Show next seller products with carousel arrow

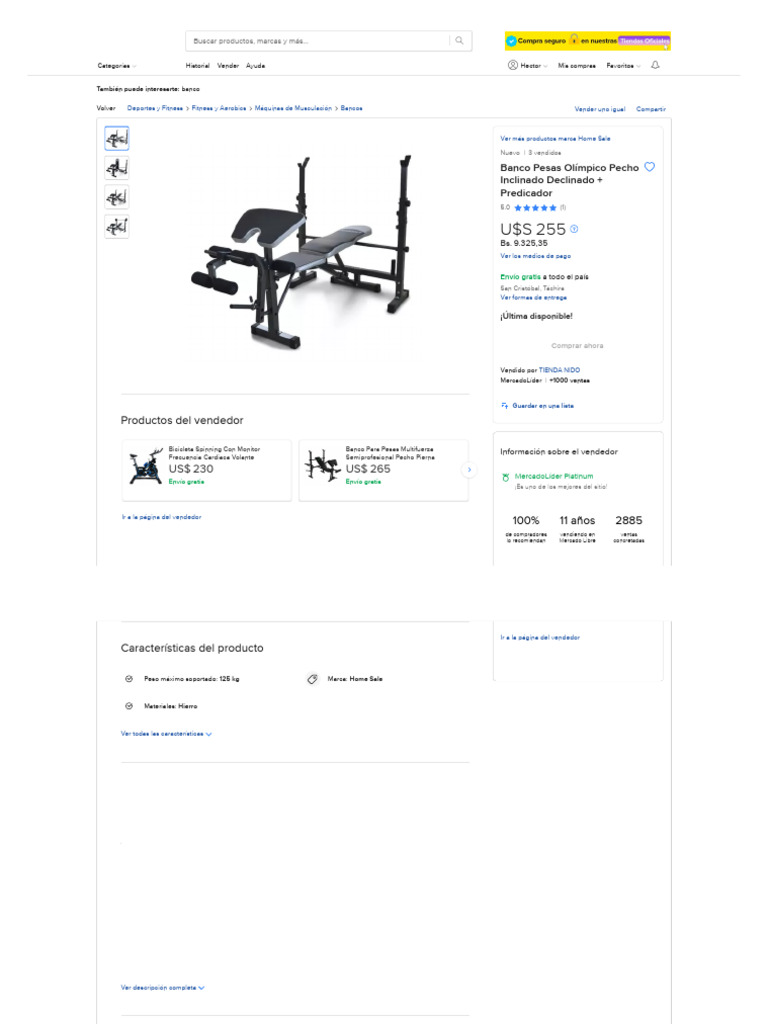tap(469, 470)
